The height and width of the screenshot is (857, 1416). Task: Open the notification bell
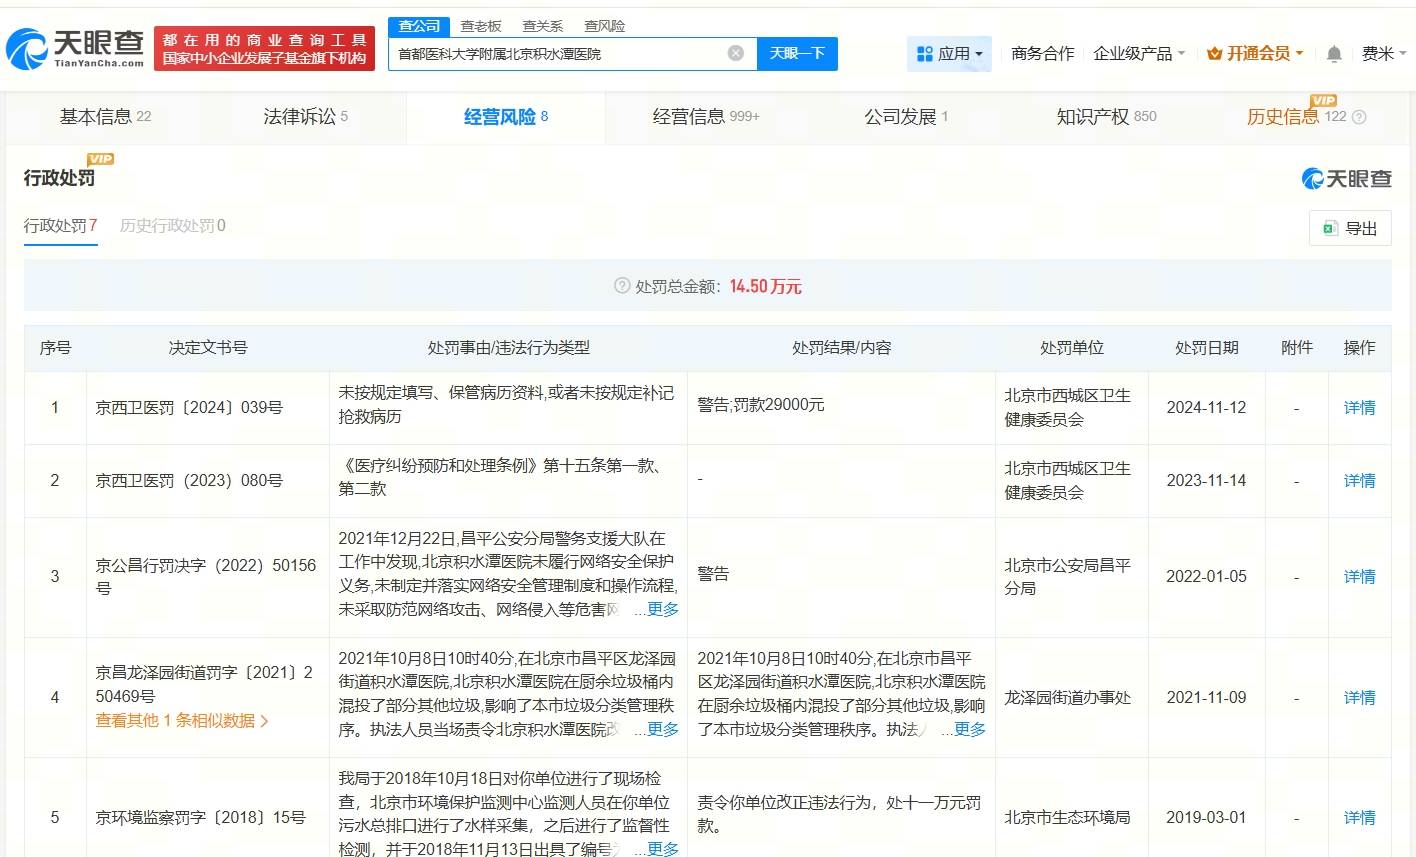point(1334,54)
